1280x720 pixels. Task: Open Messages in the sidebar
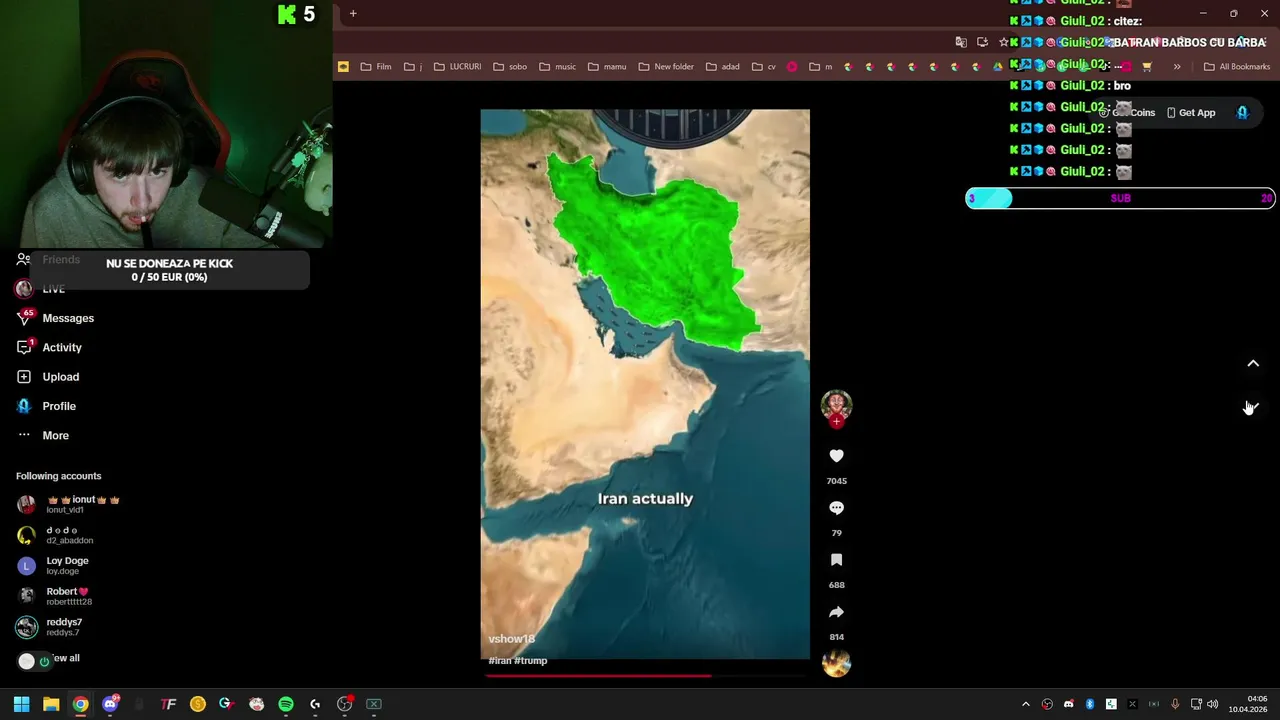(x=68, y=318)
